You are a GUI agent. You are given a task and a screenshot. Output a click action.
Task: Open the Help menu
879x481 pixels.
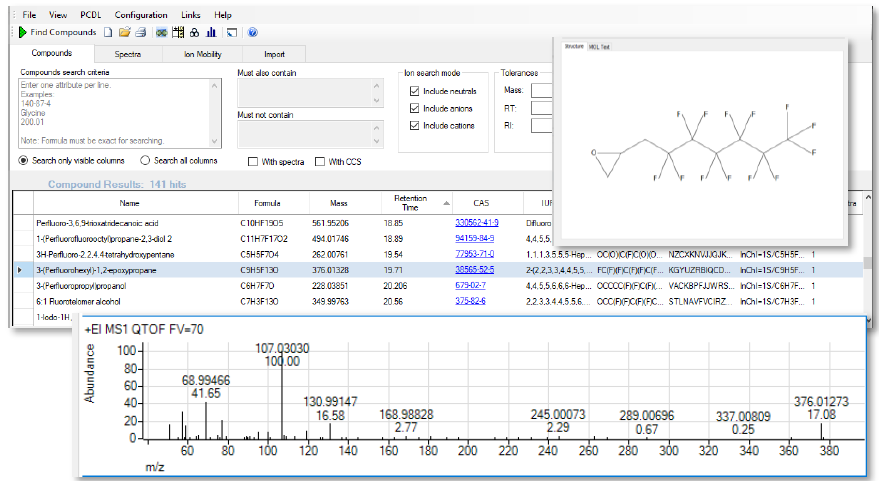point(223,15)
